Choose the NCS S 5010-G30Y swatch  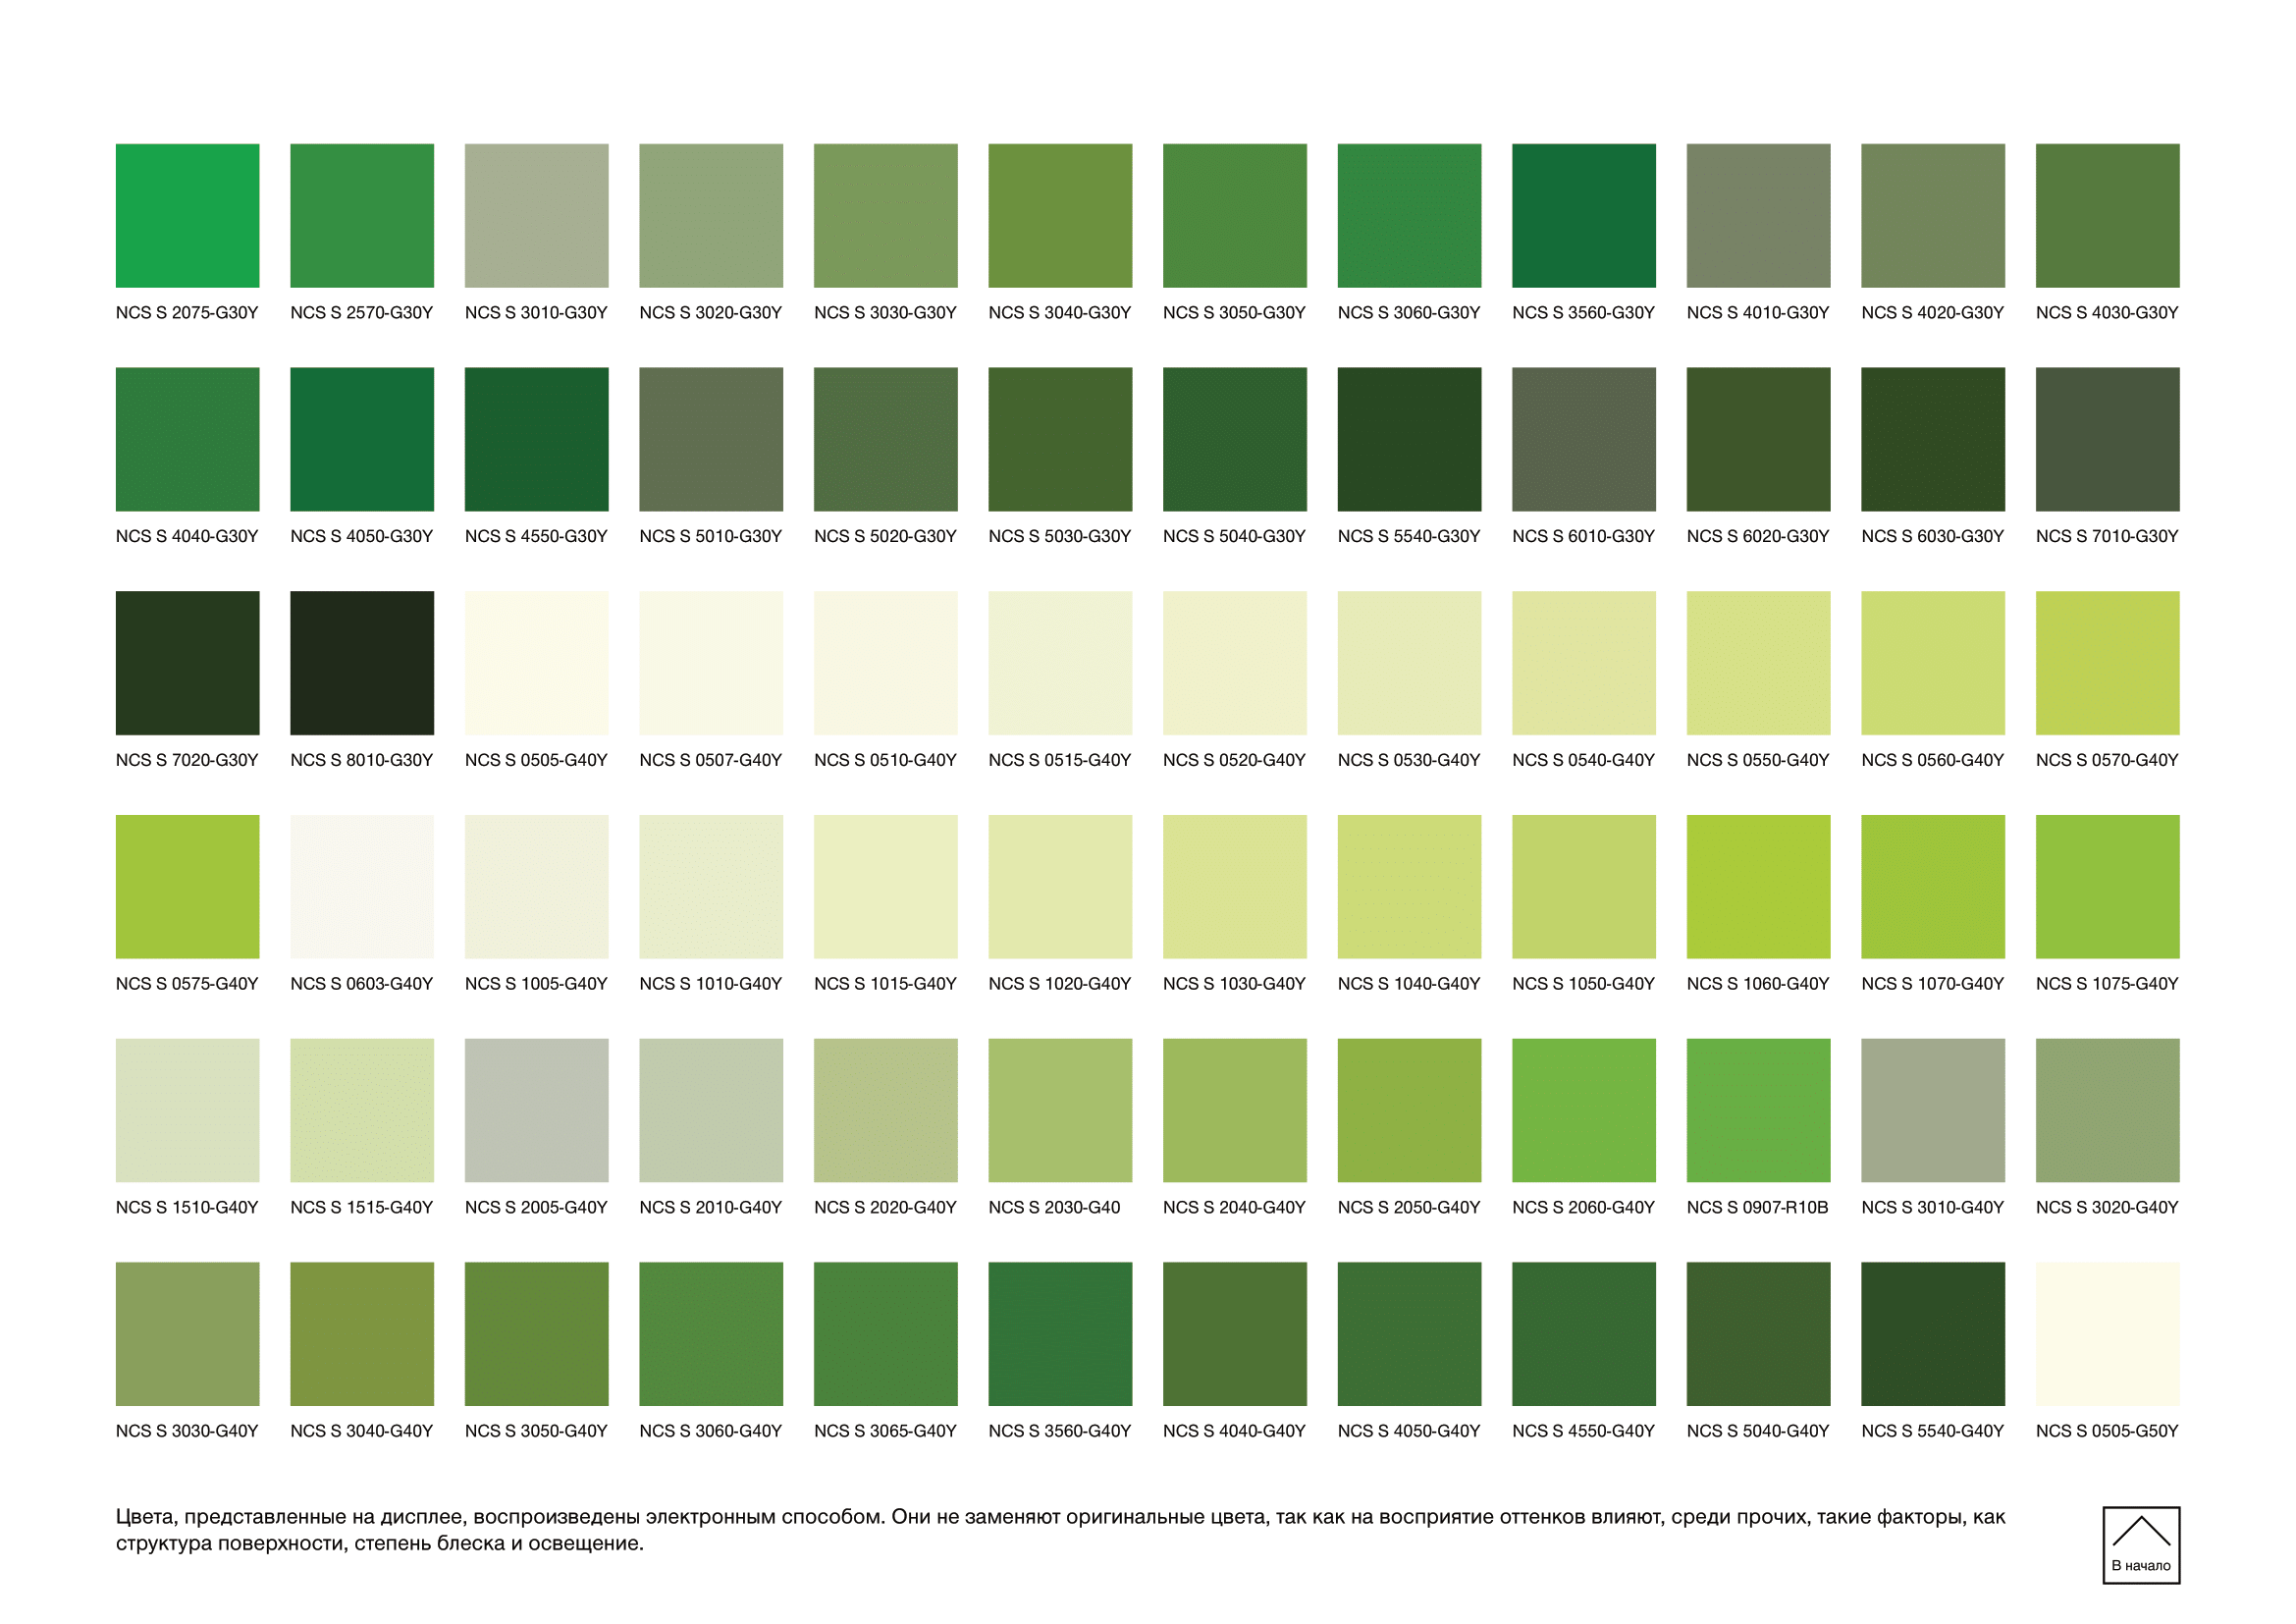[711, 439]
